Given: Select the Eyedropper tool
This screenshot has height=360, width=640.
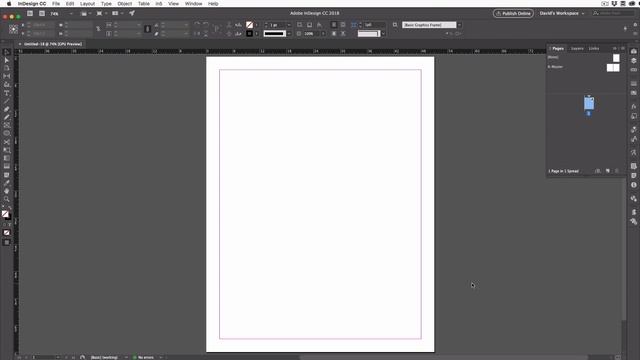Looking at the screenshot, I should (7, 183).
